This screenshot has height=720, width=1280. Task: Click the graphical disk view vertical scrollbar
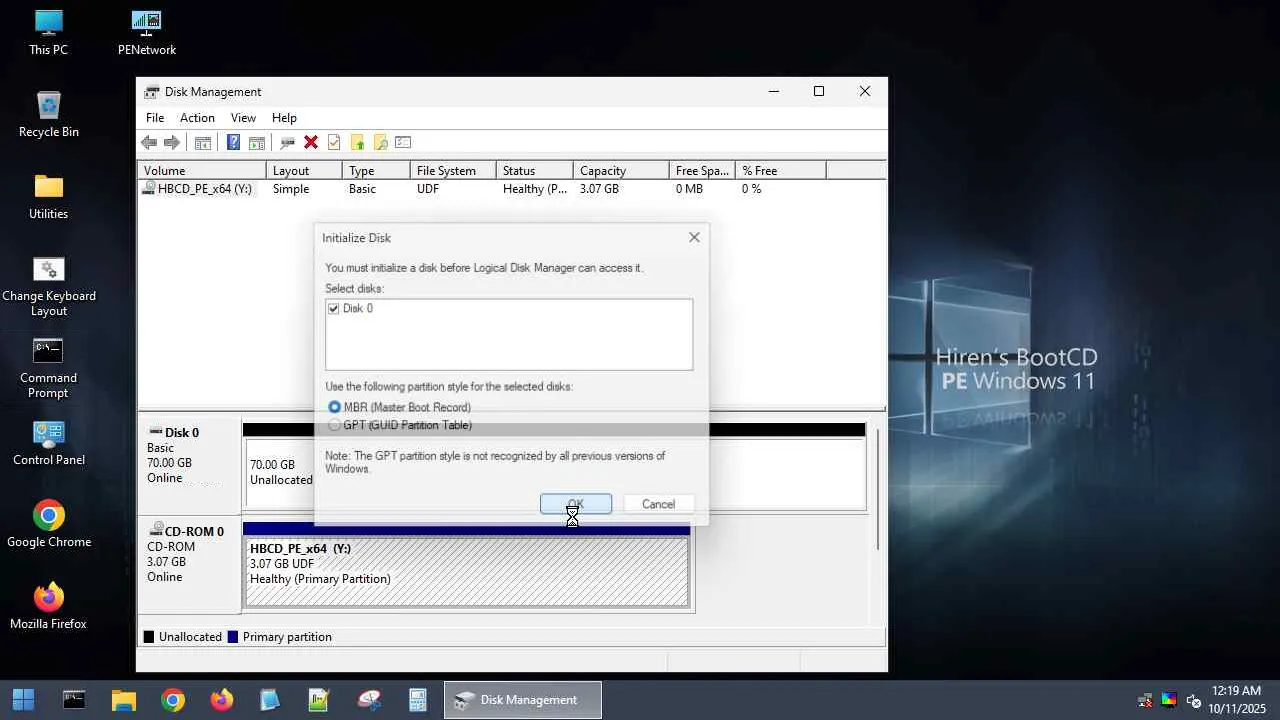[878, 488]
